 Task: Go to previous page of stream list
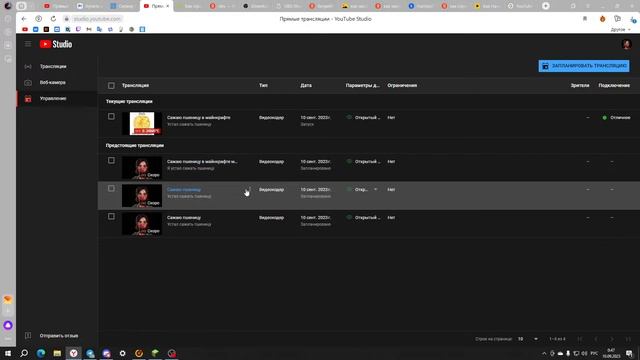pos(596,339)
